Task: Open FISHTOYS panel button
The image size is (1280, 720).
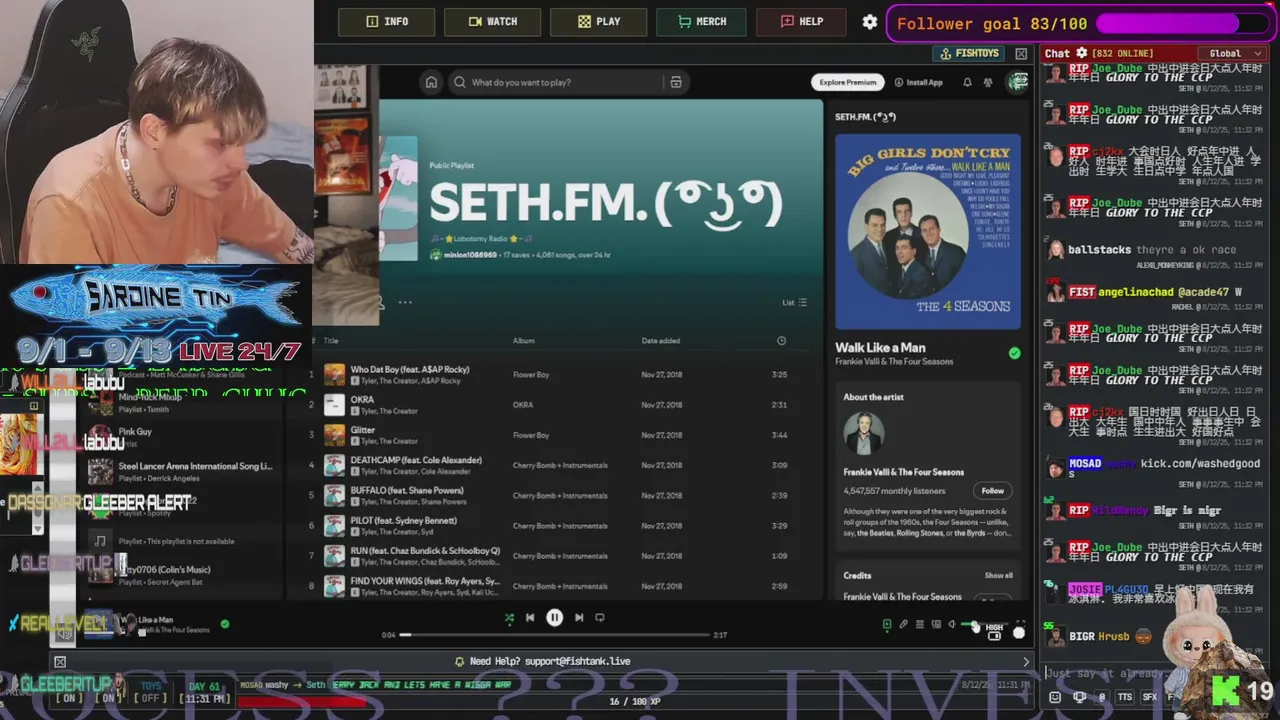Action: pyautogui.click(x=970, y=53)
